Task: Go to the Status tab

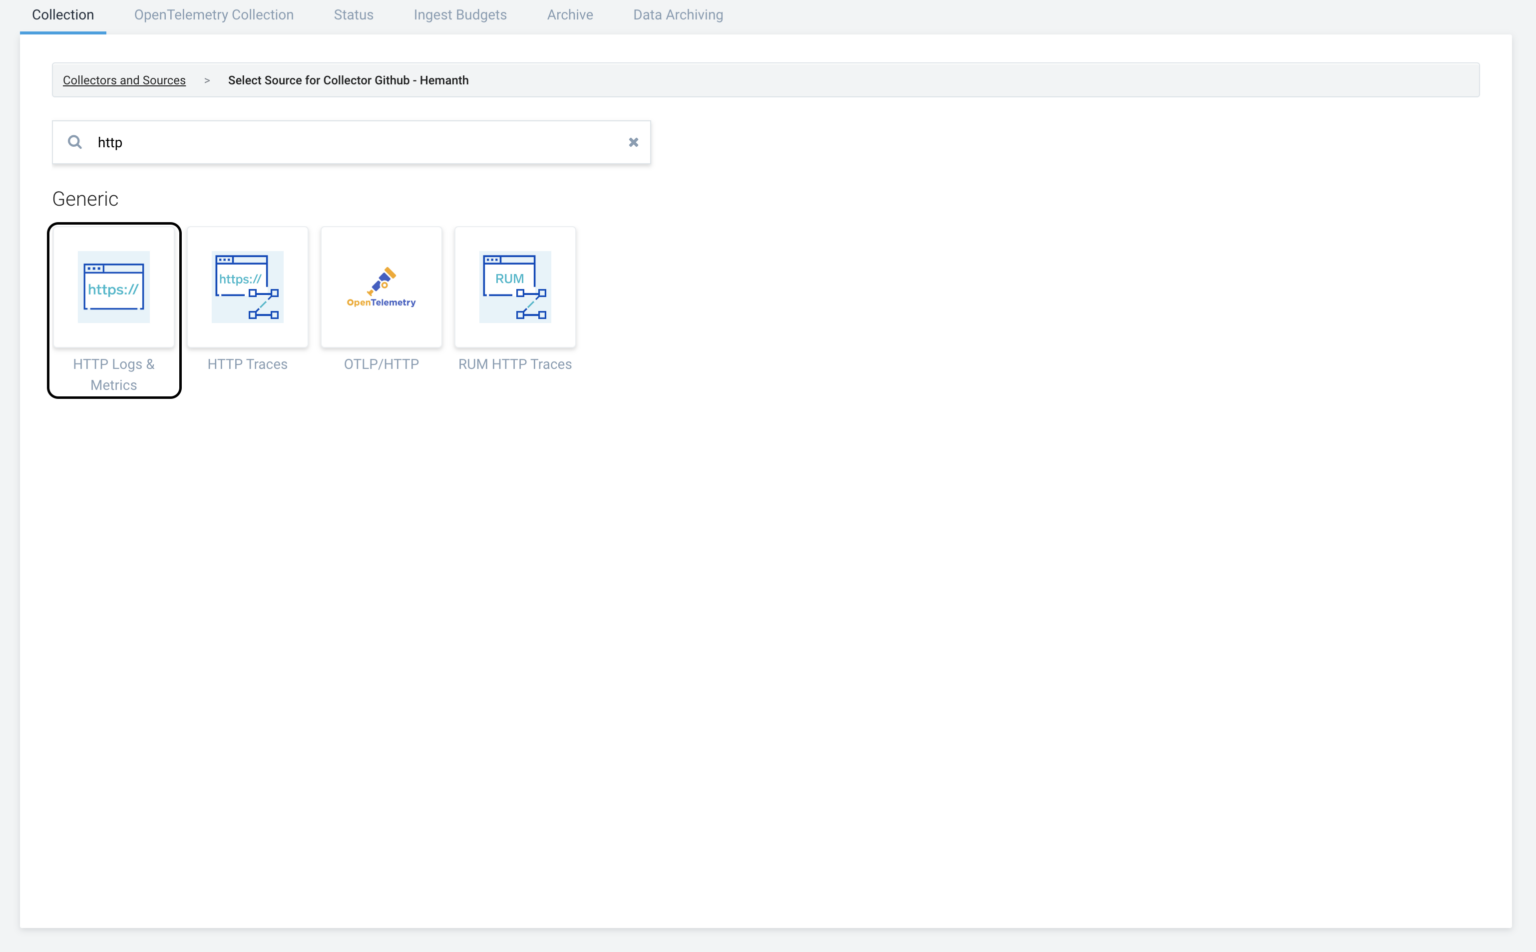Action: click(x=354, y=15)
